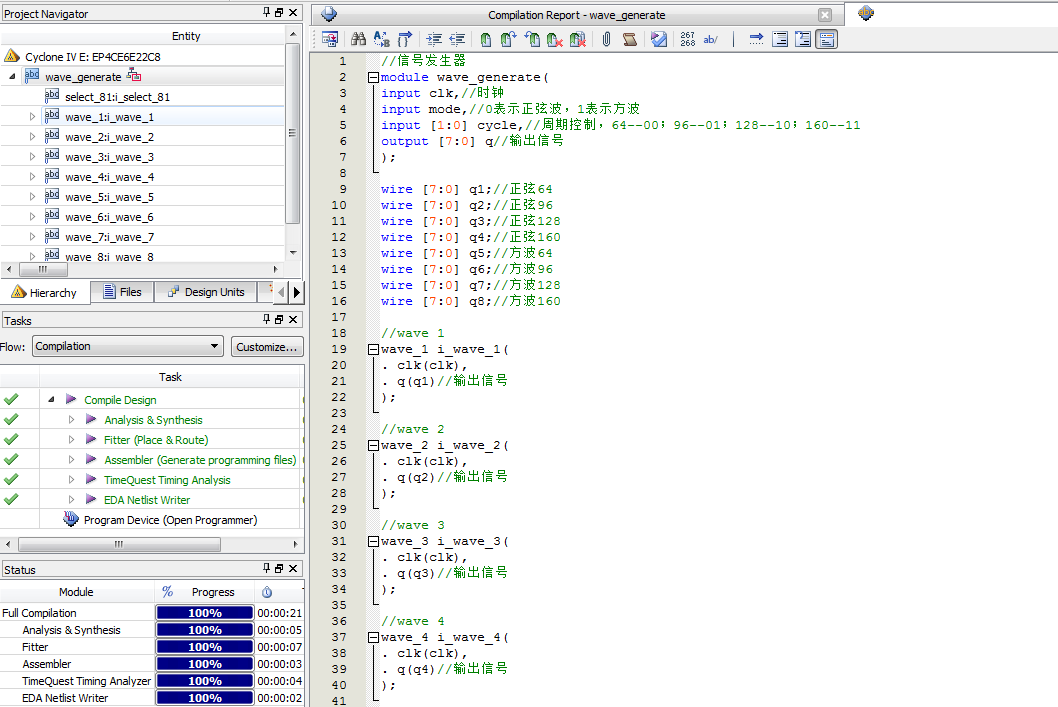Open the Flow dropdown showing Compilation

[127, 347]
